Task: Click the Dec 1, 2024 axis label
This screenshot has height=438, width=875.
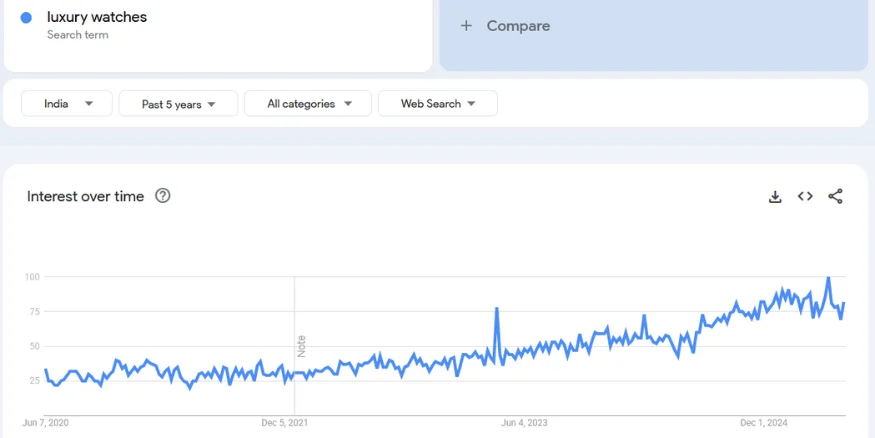Action: 764,423
